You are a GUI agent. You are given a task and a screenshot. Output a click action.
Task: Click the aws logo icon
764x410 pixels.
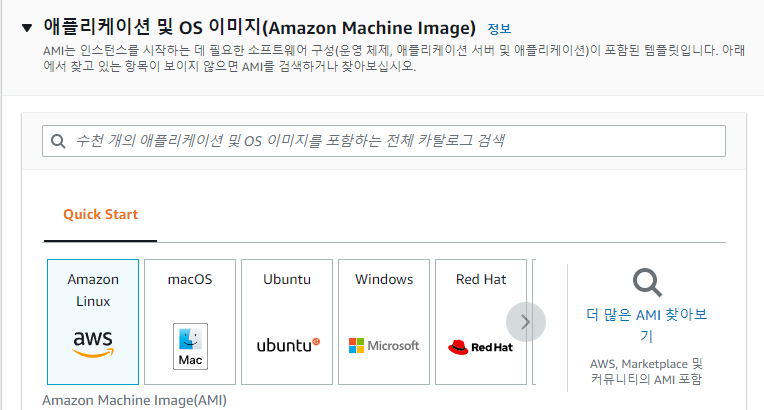pyautogui.click(x=93, y=344)
